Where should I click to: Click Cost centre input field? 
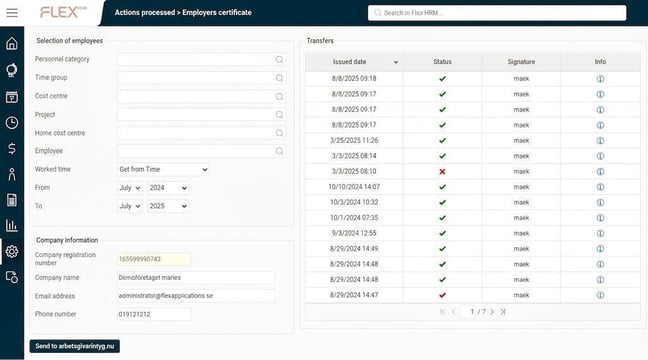coord(201,96)
